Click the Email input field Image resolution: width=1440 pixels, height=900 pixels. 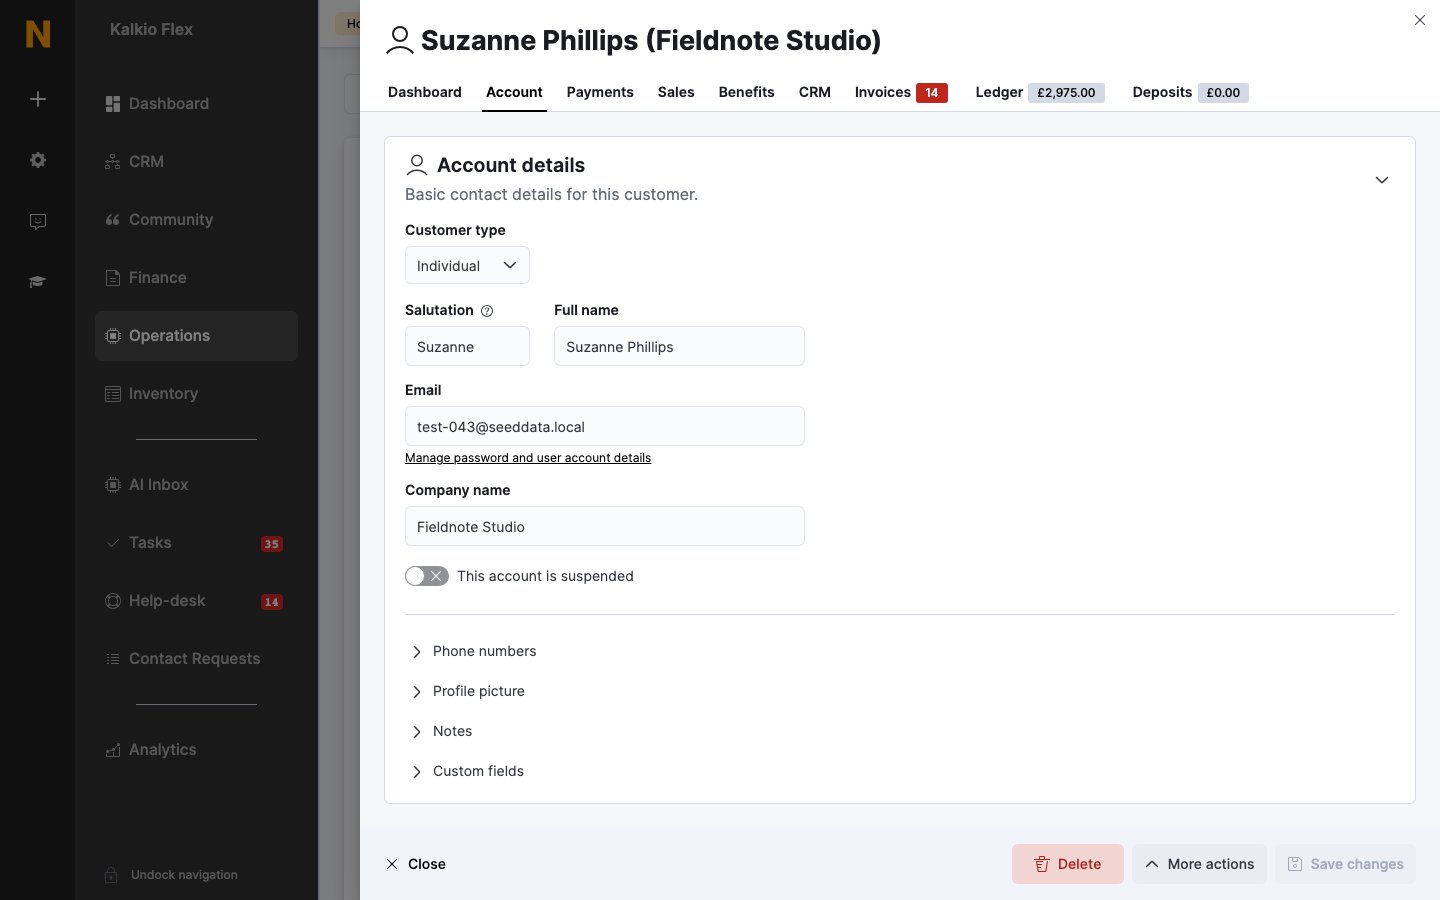point(605,426)
